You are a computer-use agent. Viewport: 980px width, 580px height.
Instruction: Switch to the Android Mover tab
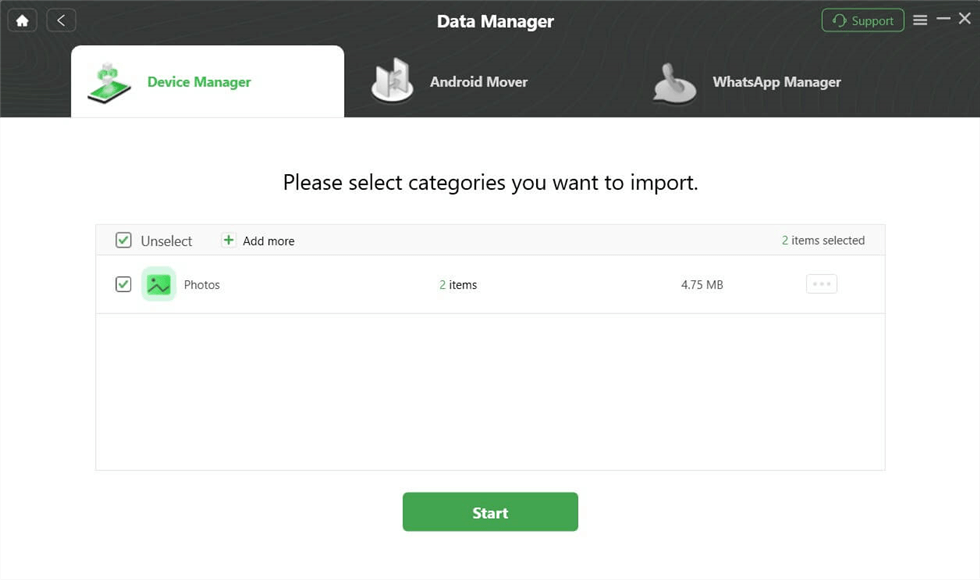click(x=478, y=82)
